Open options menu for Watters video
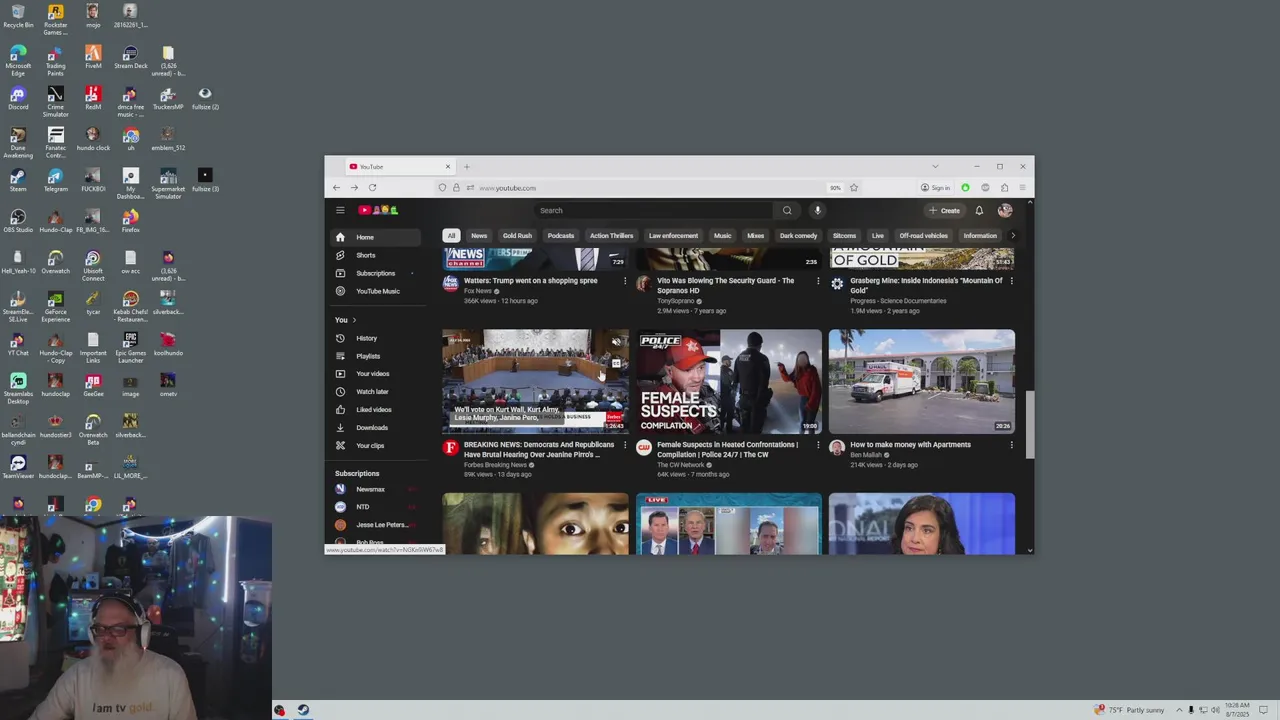1280x720 pixels. [x=625, y=281]
